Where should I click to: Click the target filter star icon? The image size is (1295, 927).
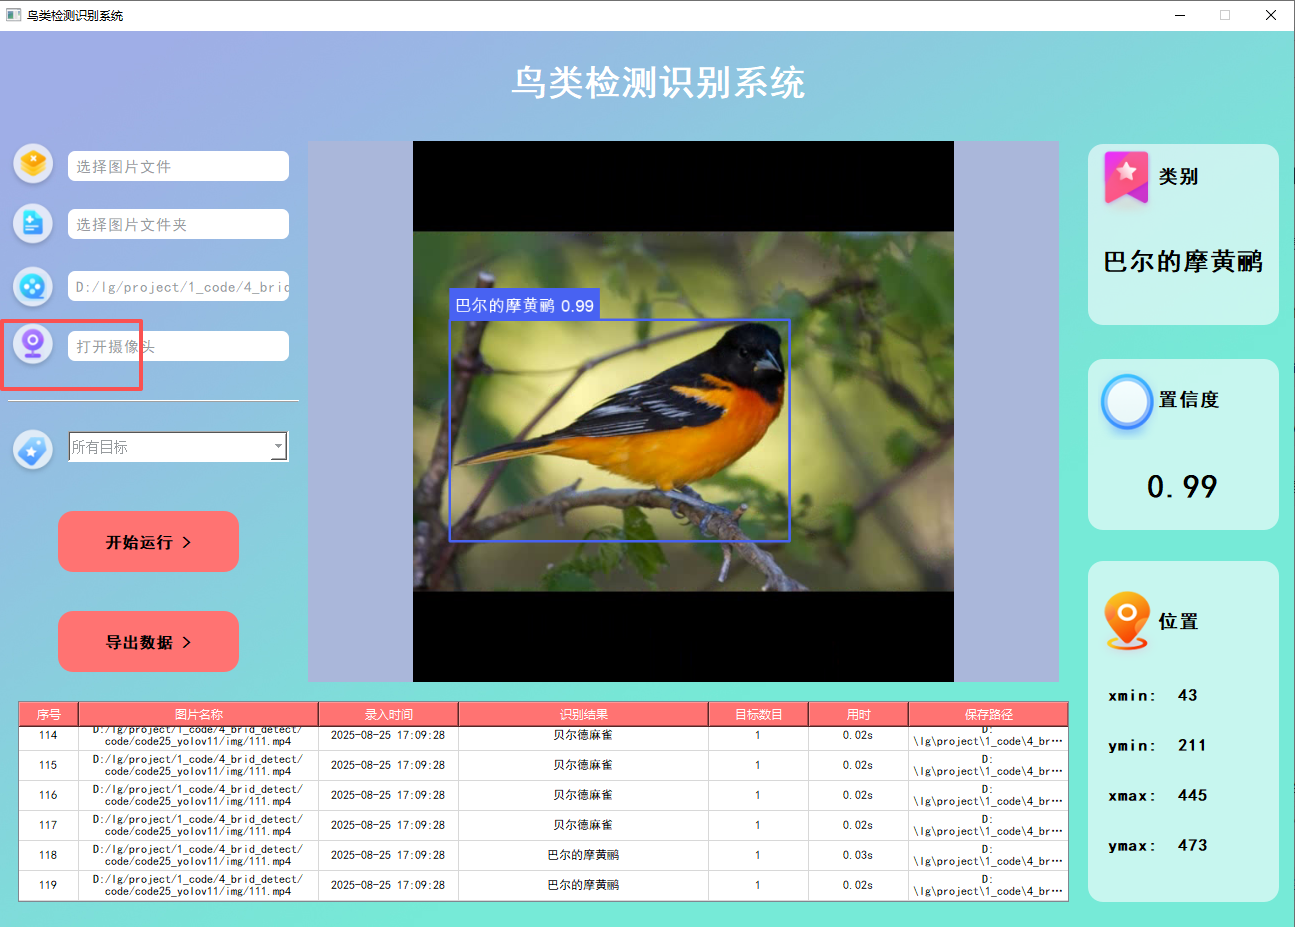click(x=33, y=449)
